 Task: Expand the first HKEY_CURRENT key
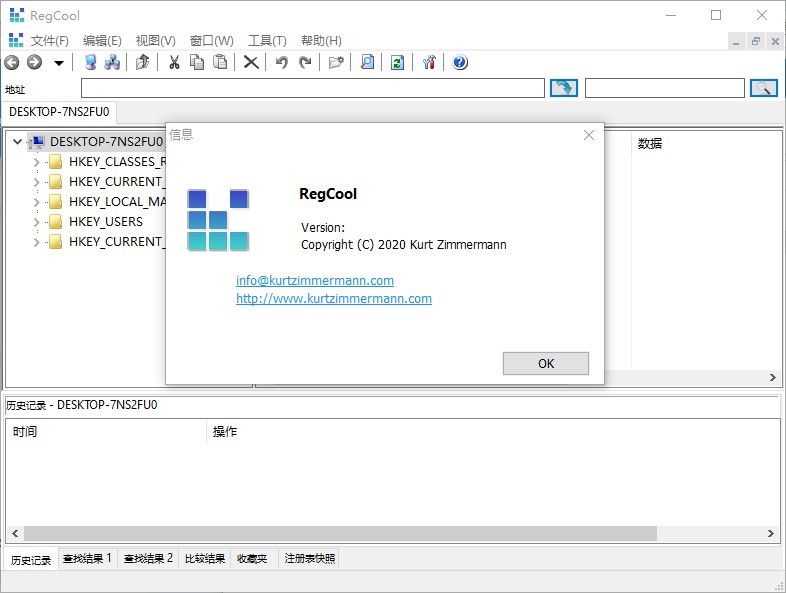36,182
